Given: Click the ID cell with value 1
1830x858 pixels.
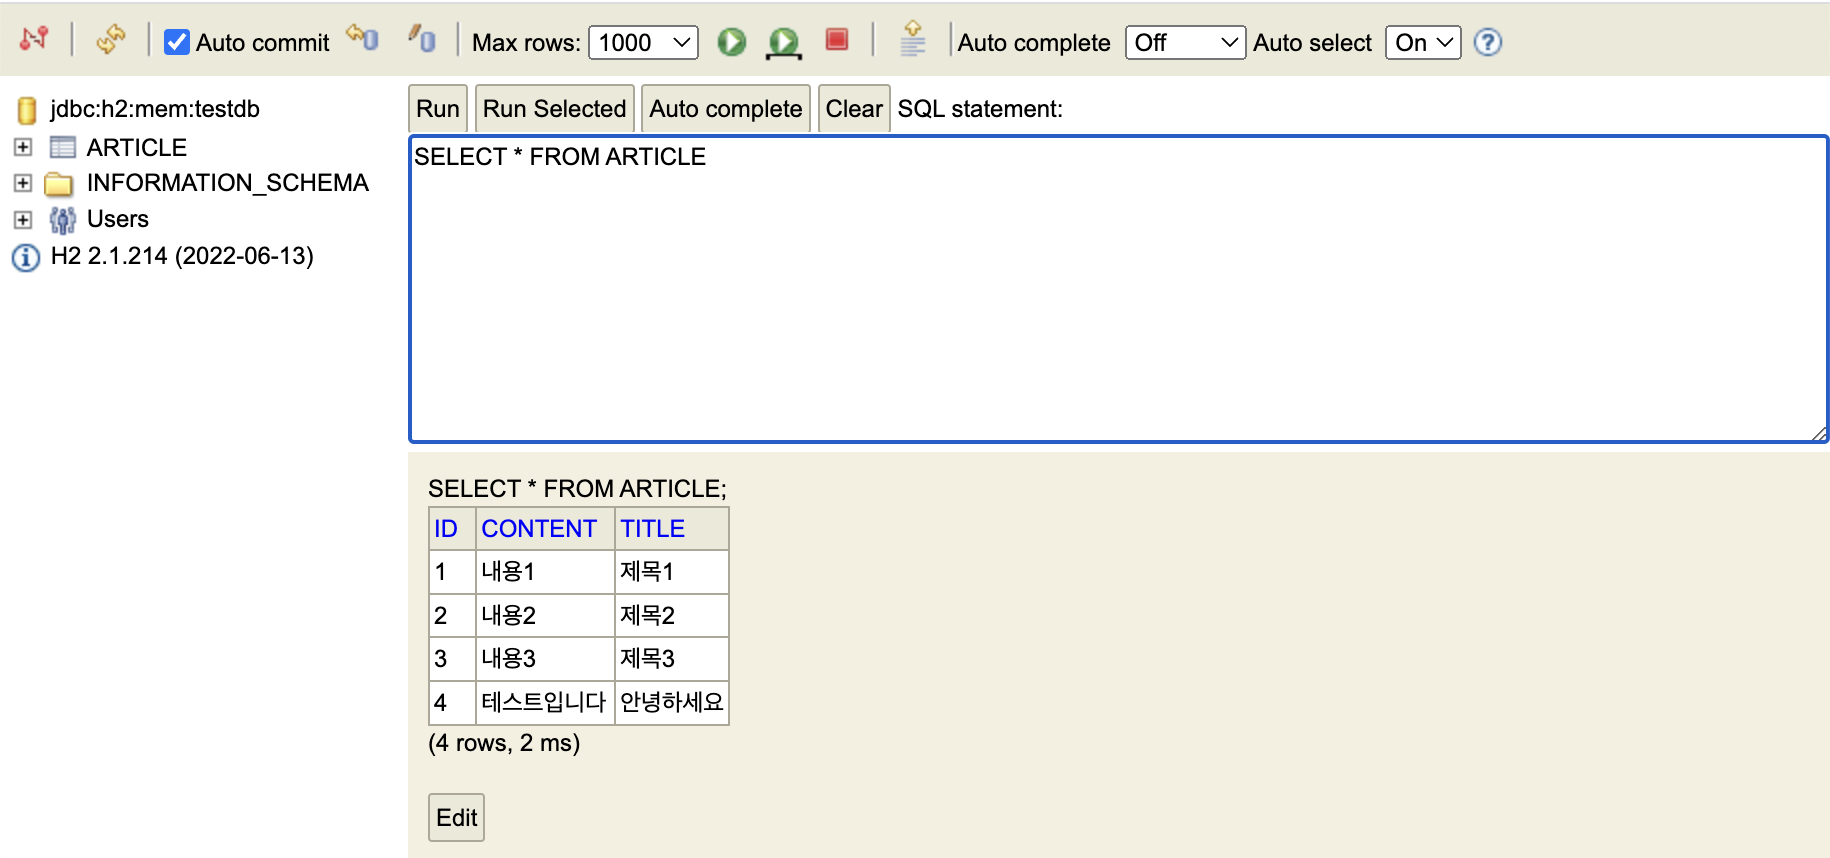Looking at the screenshot, I should (452, 572).
